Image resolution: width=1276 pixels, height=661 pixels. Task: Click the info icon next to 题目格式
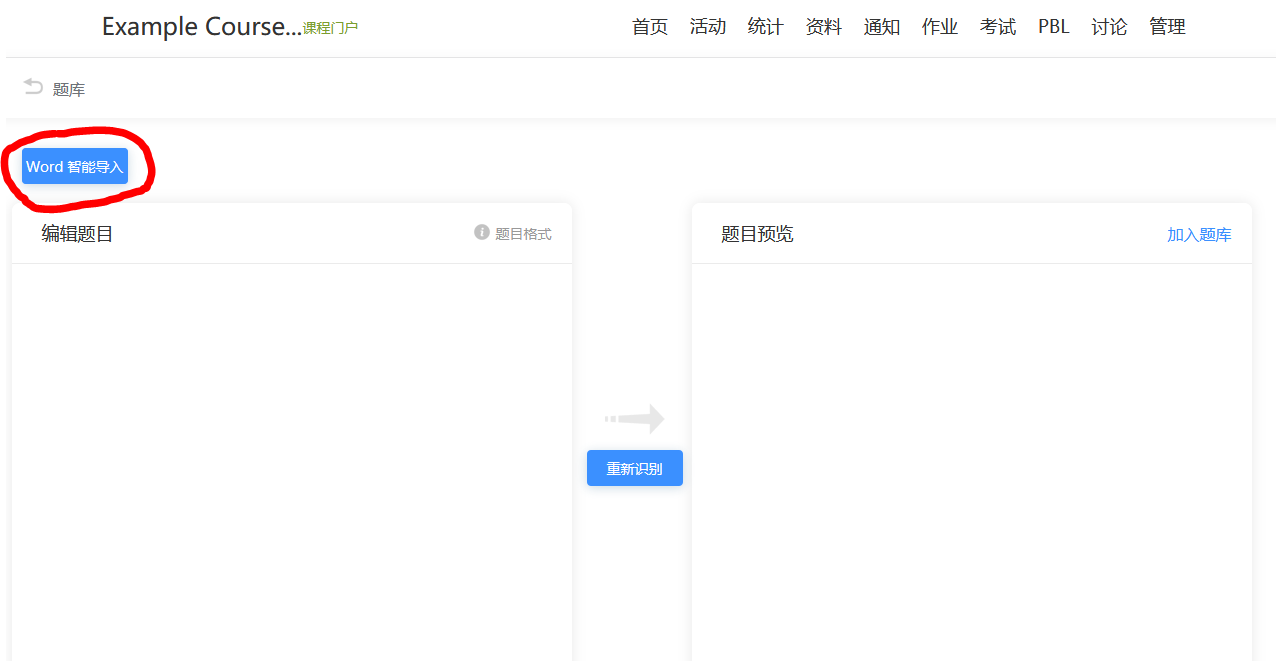pos(482,233)
